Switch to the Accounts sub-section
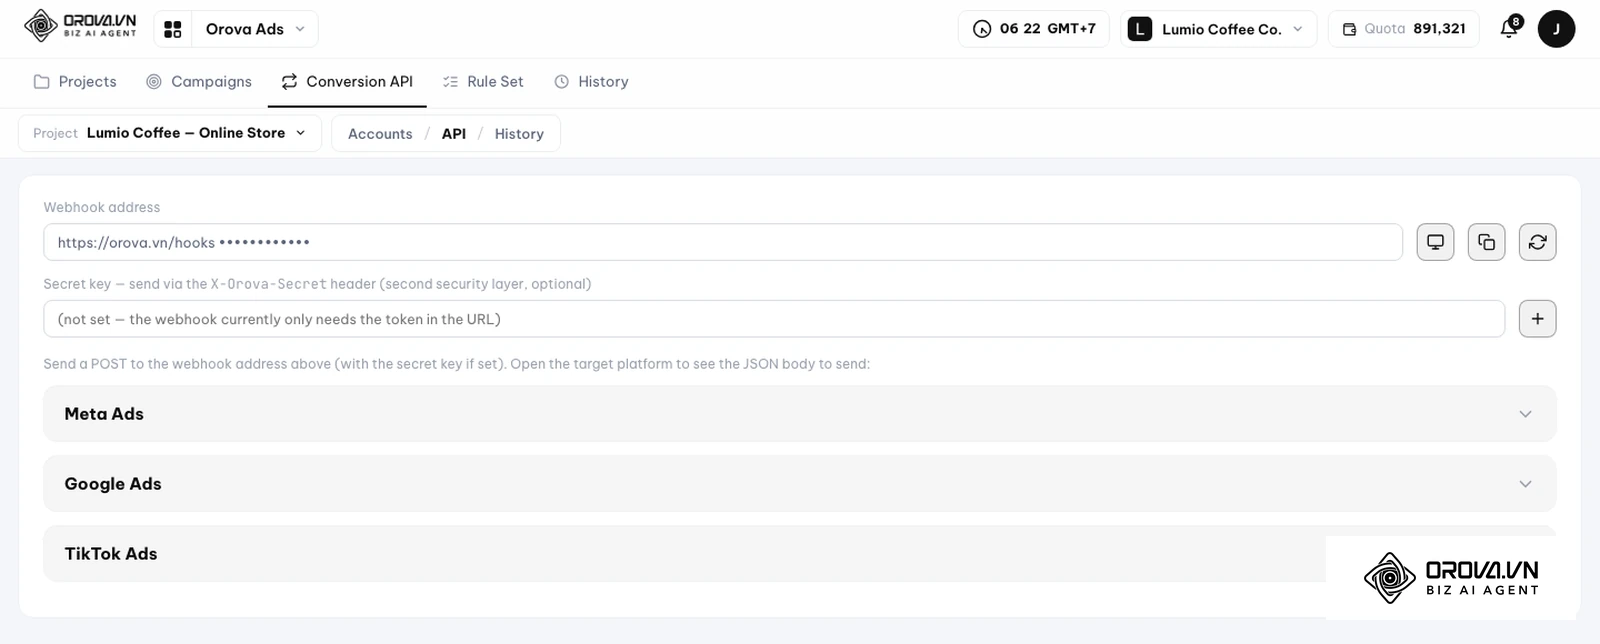 [380, 134]
